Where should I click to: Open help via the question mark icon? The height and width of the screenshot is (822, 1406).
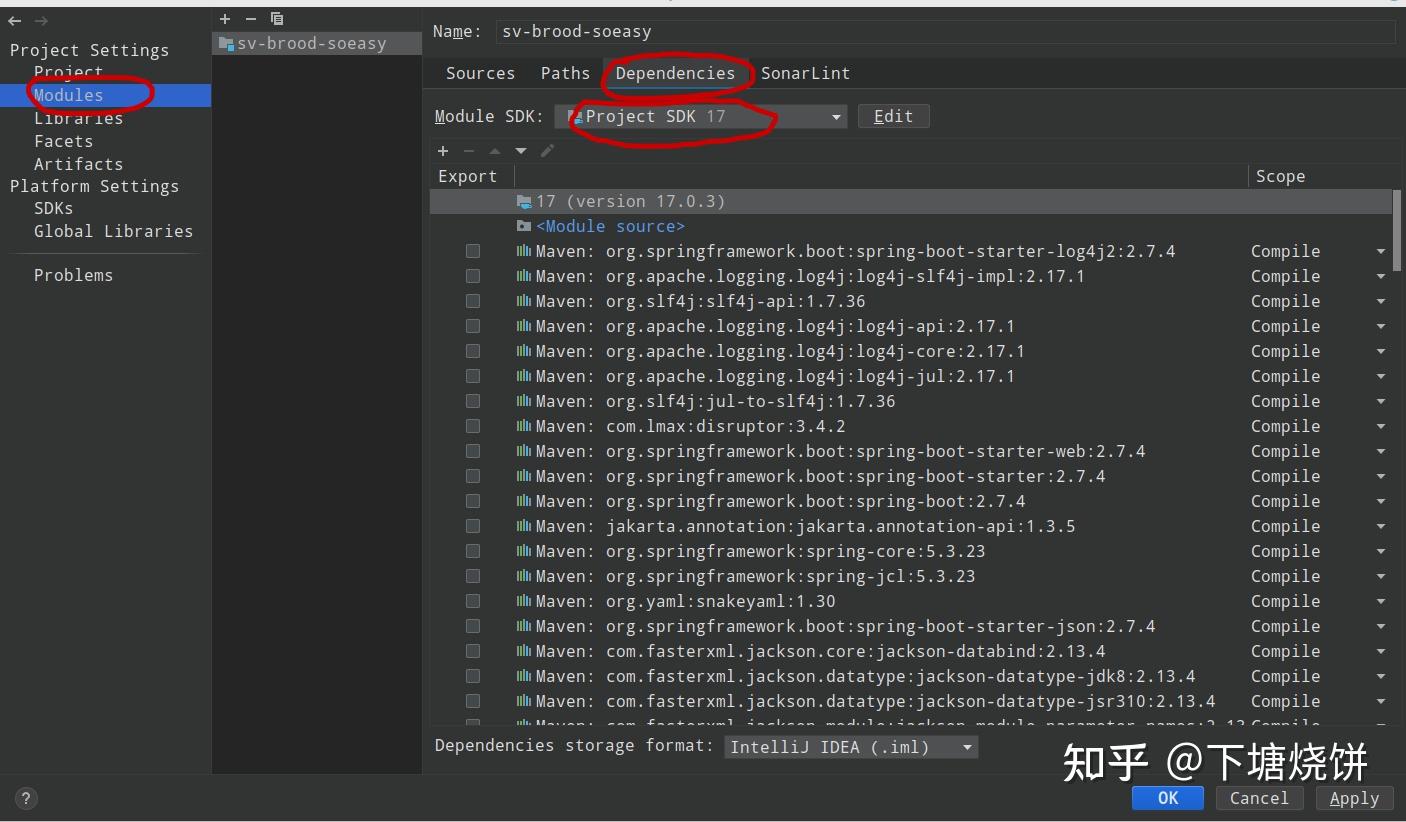[x=25, y=798]
